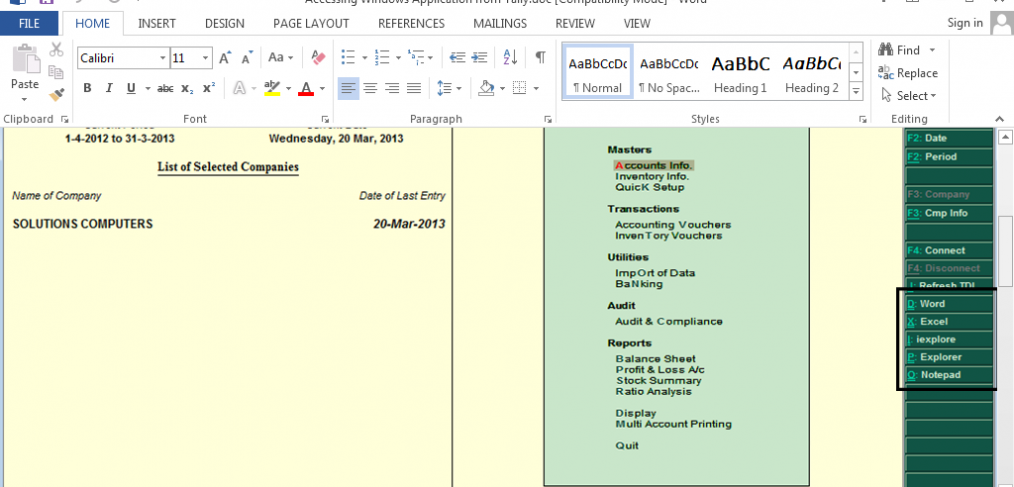Expand the Styles gallery More button

coord(856,91)
